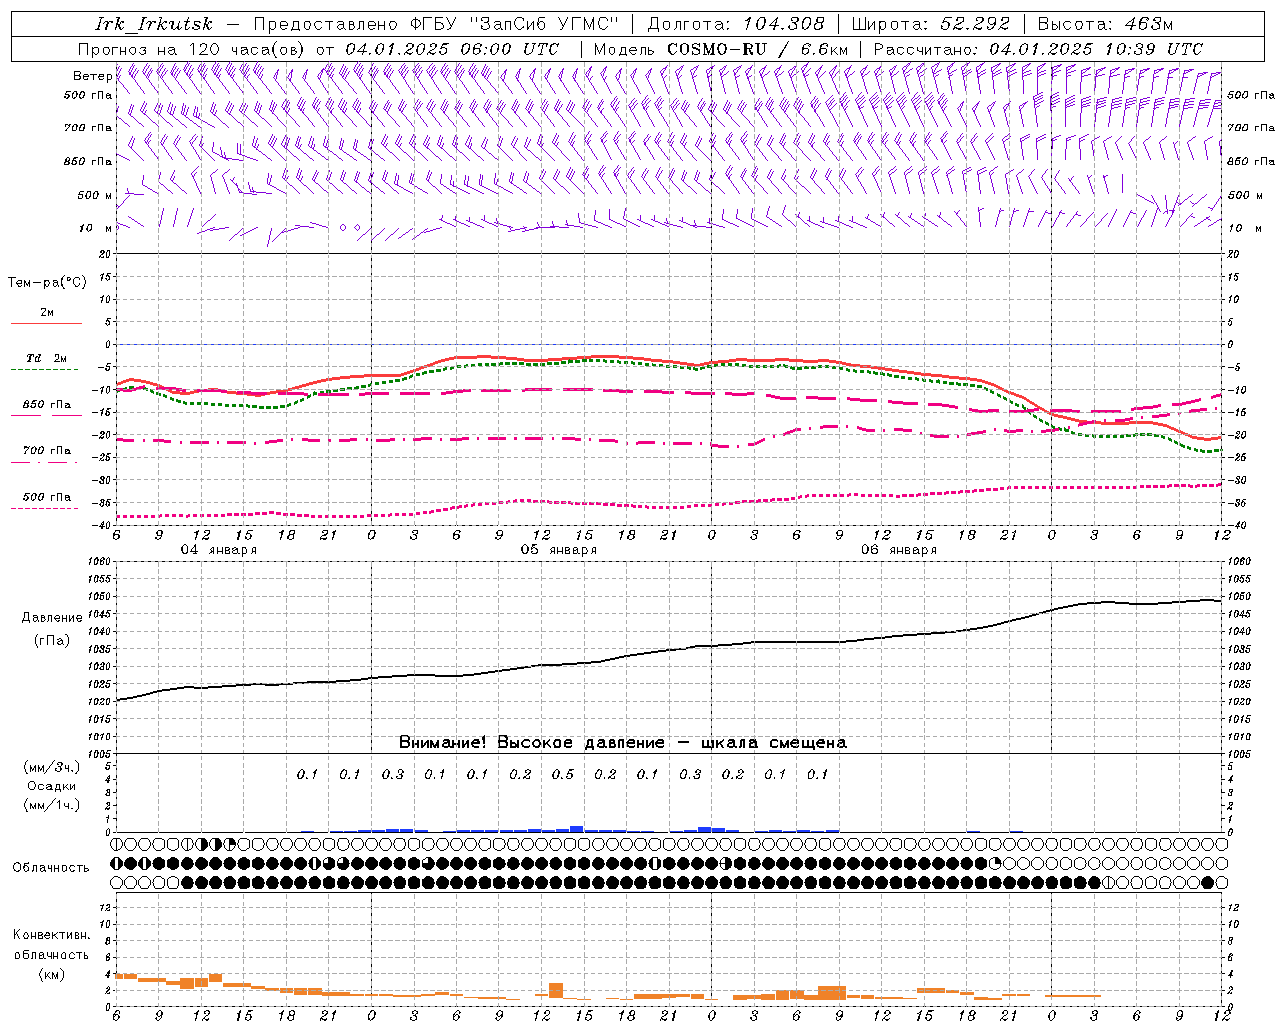Click the 04 января date label
1280x1024 pixels.
pos(218,550)
